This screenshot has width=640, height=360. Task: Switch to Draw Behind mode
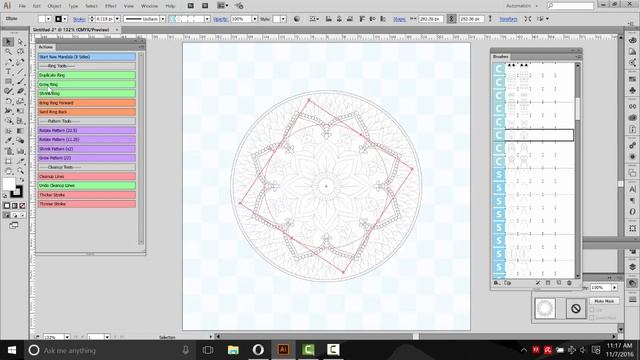[x=14, y=215]
